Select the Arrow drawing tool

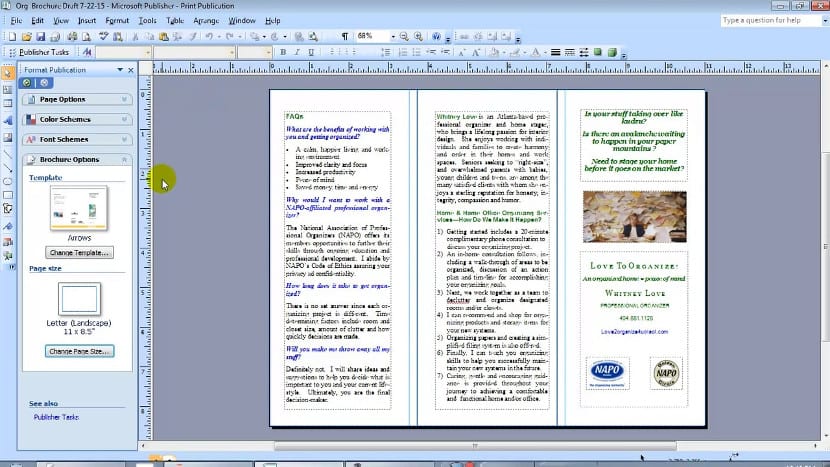[x=7, y=168]
